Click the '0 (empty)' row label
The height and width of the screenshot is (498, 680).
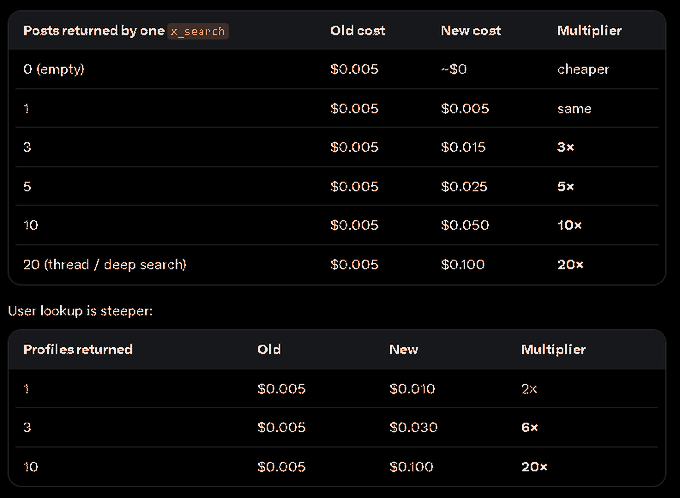(x=54, y=69)
